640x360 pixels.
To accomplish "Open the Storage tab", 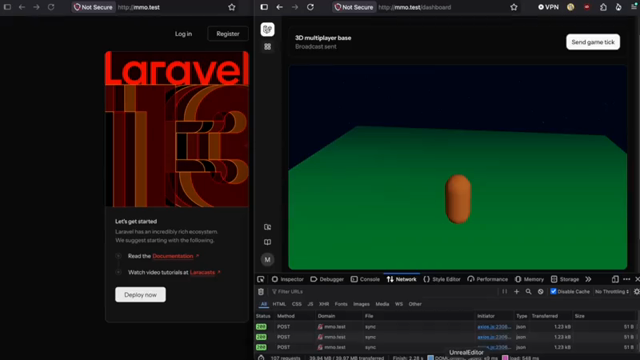I will coord(565,279).
